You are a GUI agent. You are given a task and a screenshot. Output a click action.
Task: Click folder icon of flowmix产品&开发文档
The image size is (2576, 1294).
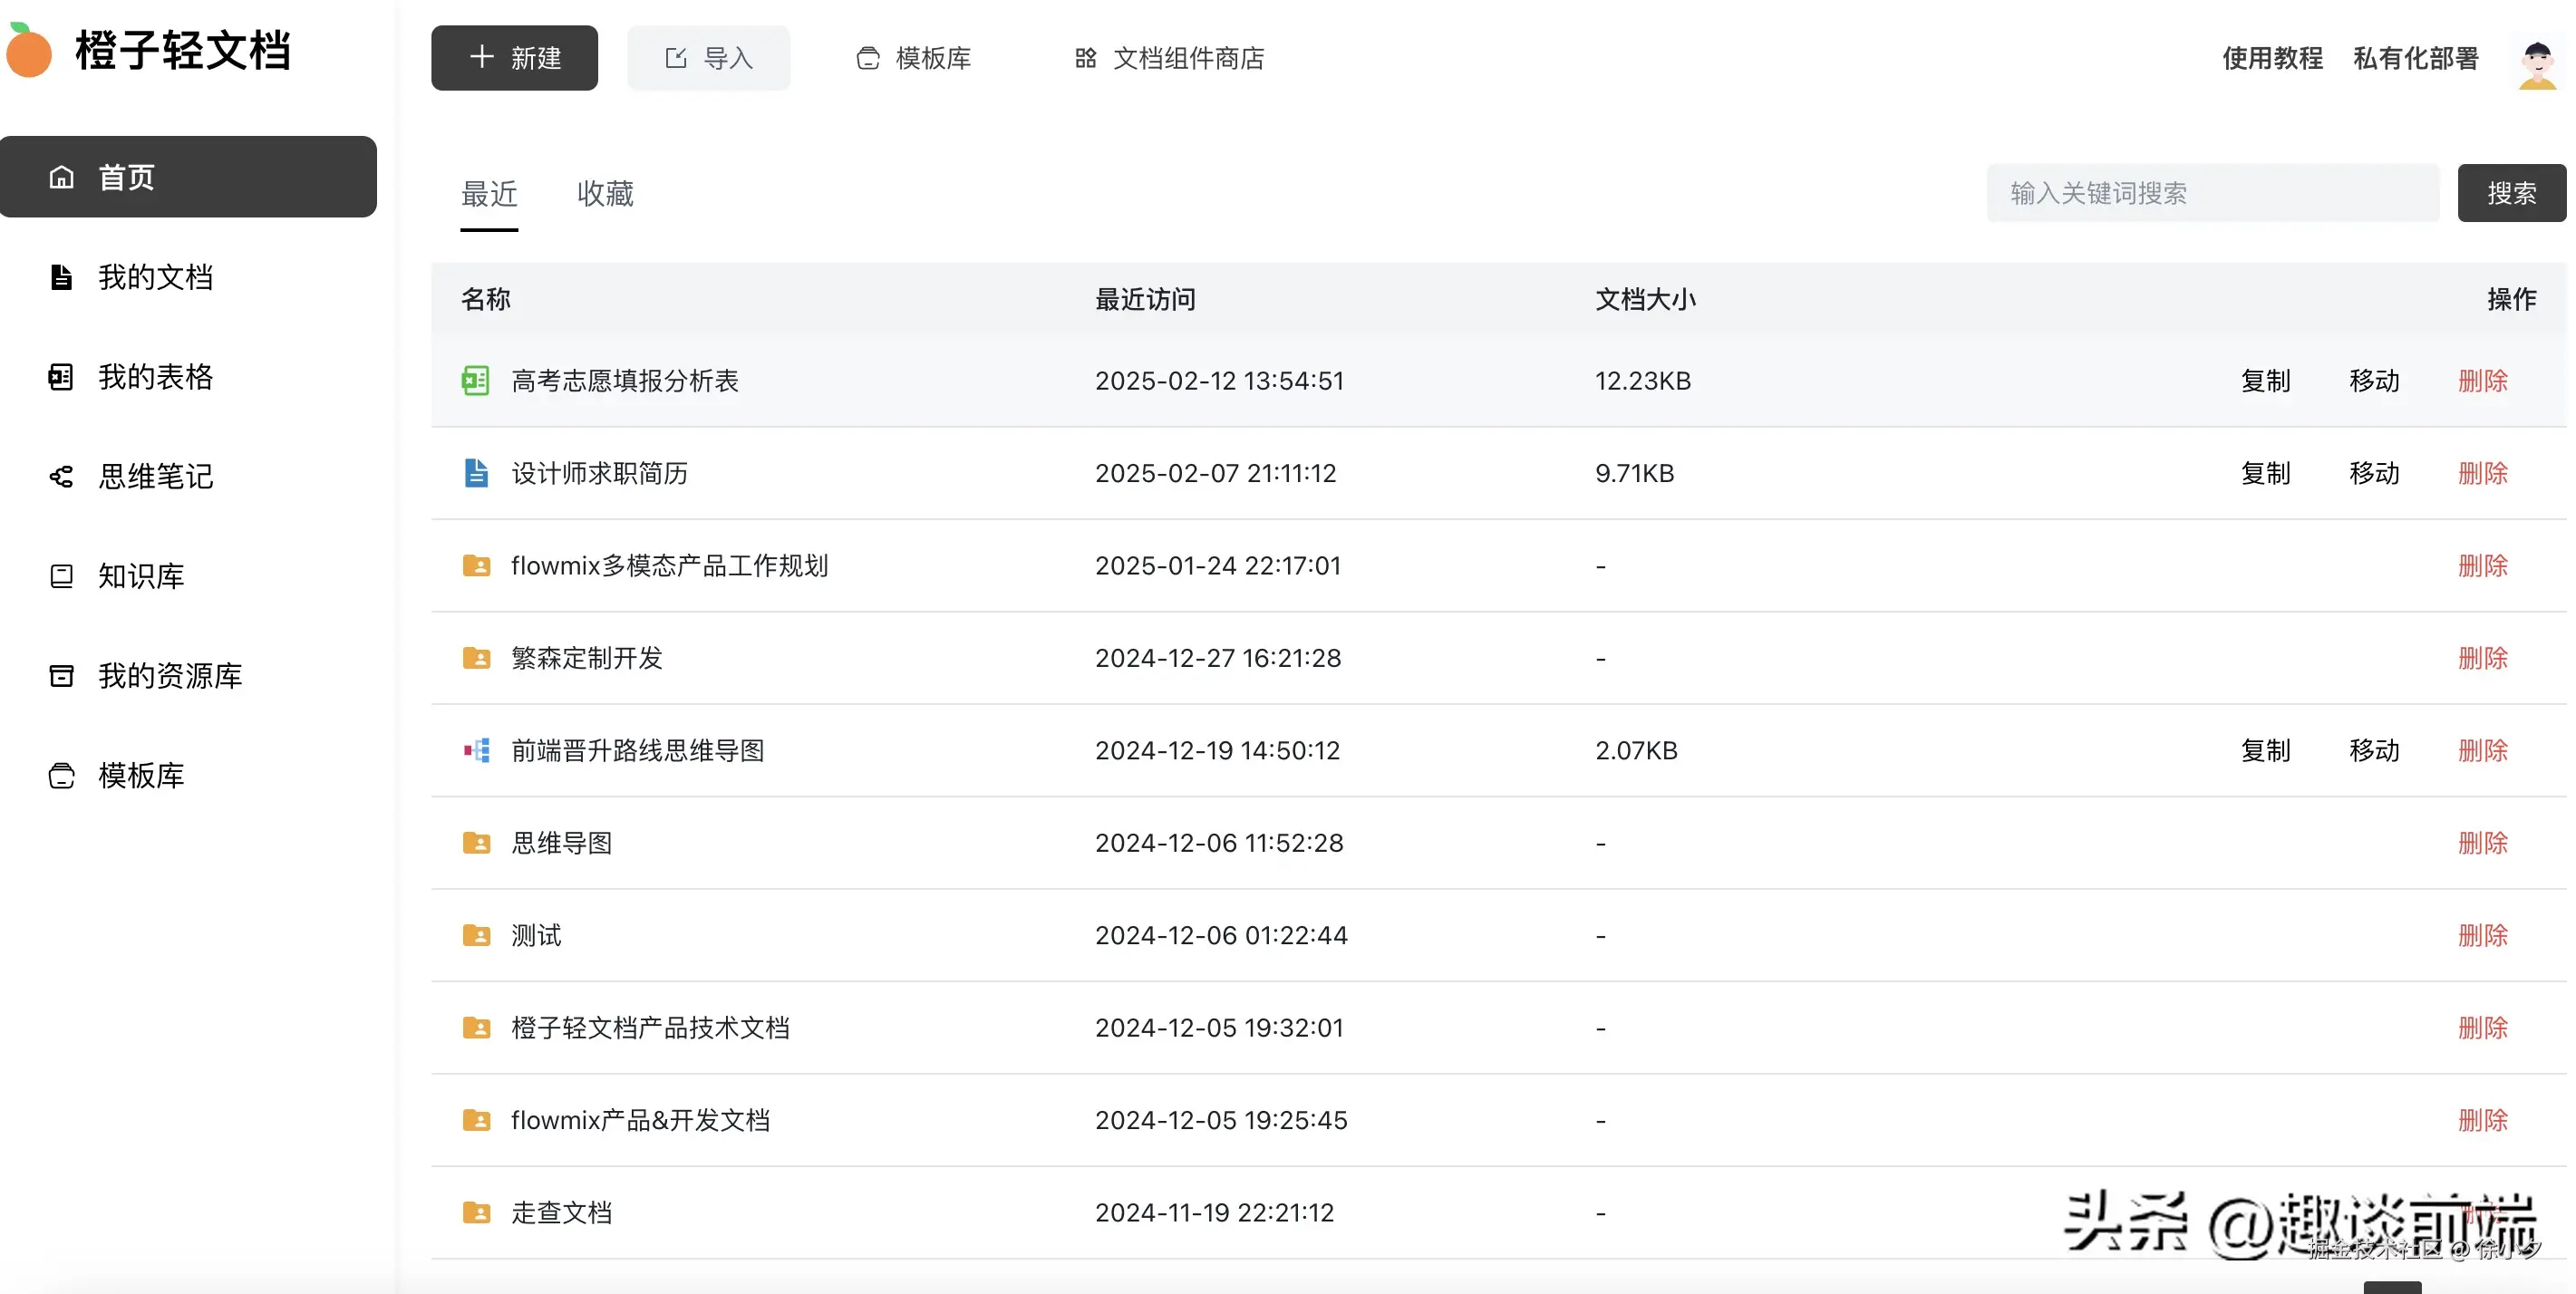pyautogui.click(x=477, y=1120)
